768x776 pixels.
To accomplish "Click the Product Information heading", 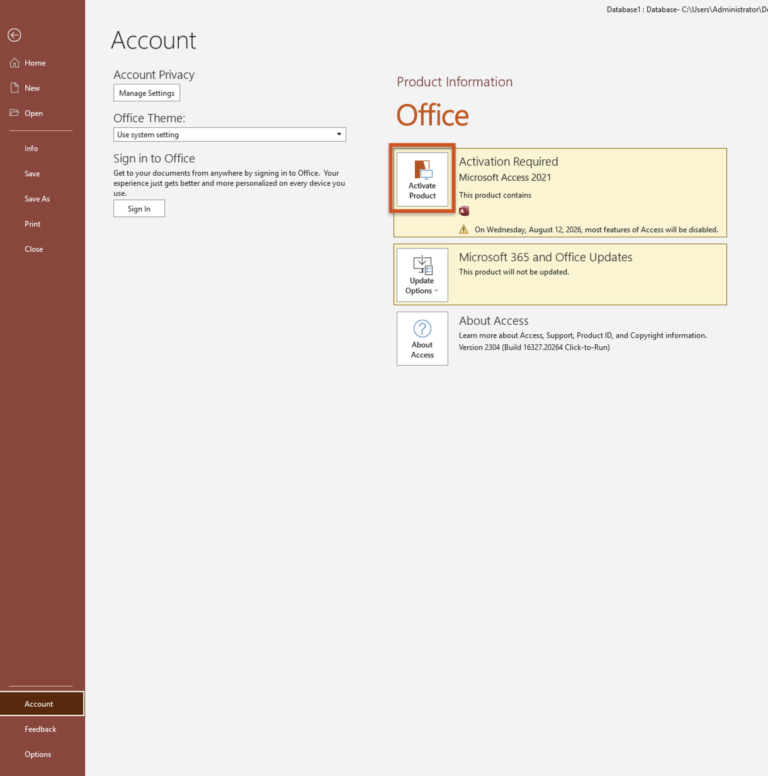I will pyautogui.click(x=454, y=82).
